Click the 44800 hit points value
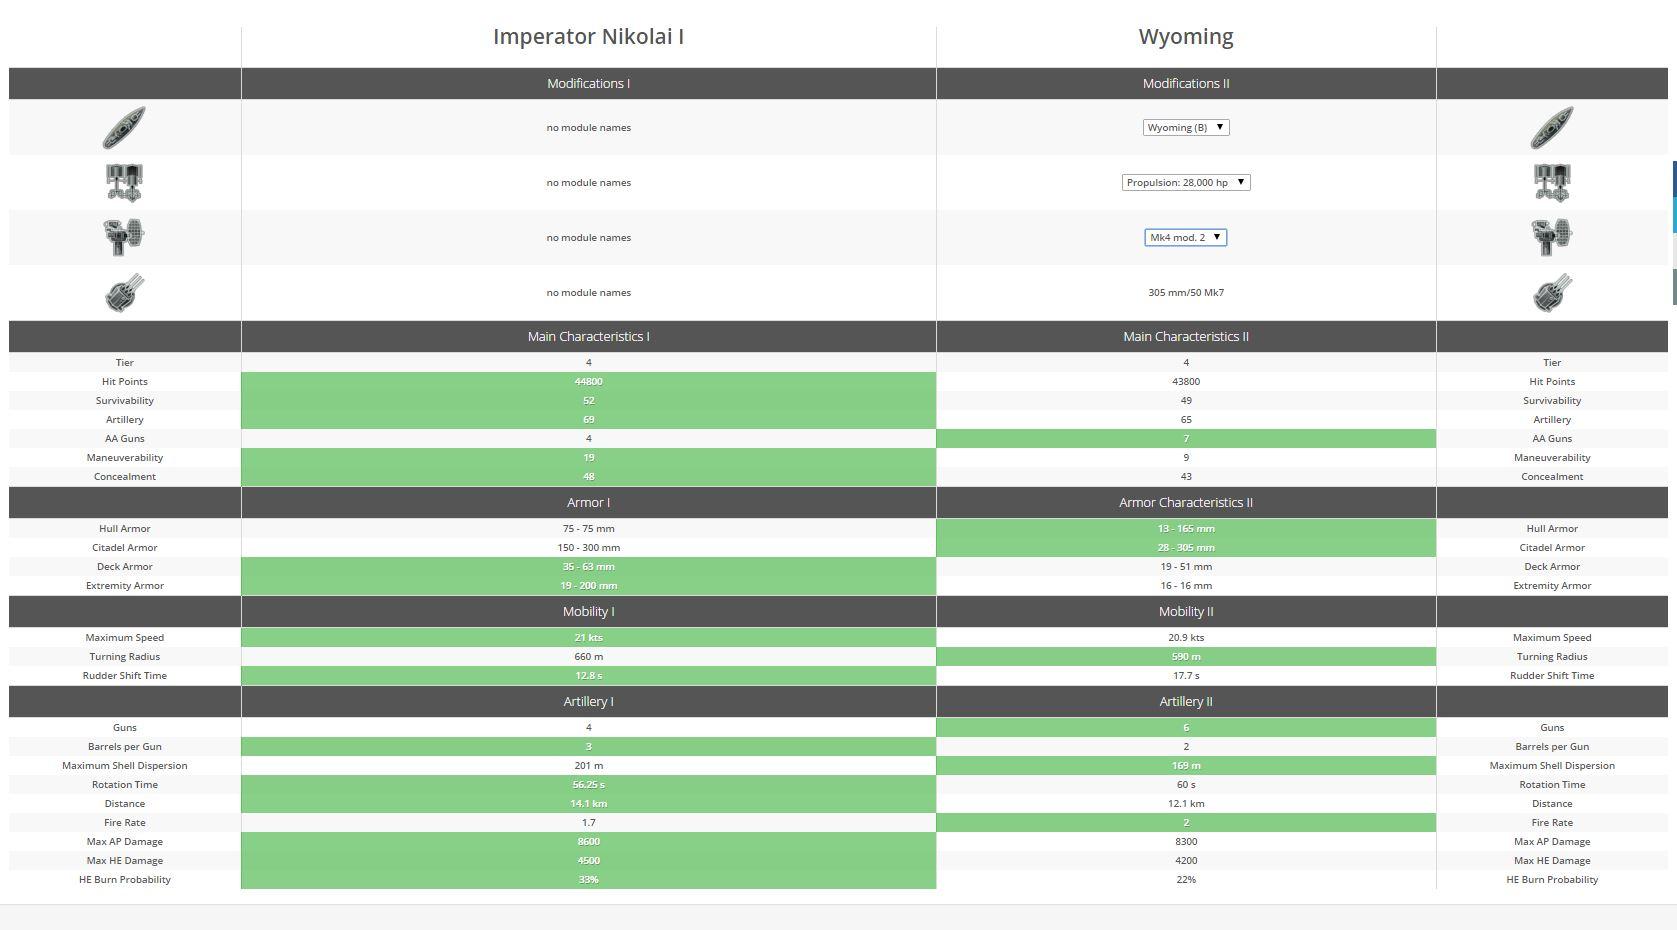 pyautogui.click(x=588, y=381)
